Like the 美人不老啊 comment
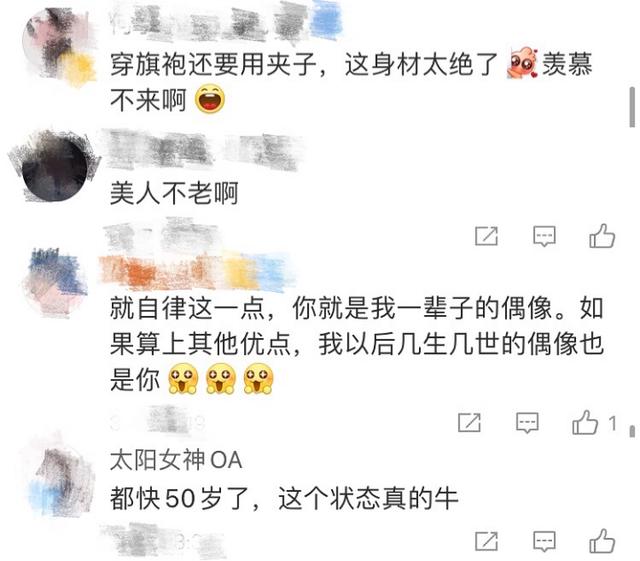Image resolution: width=640 pixels, height=561 pixels. pos(602,236)
